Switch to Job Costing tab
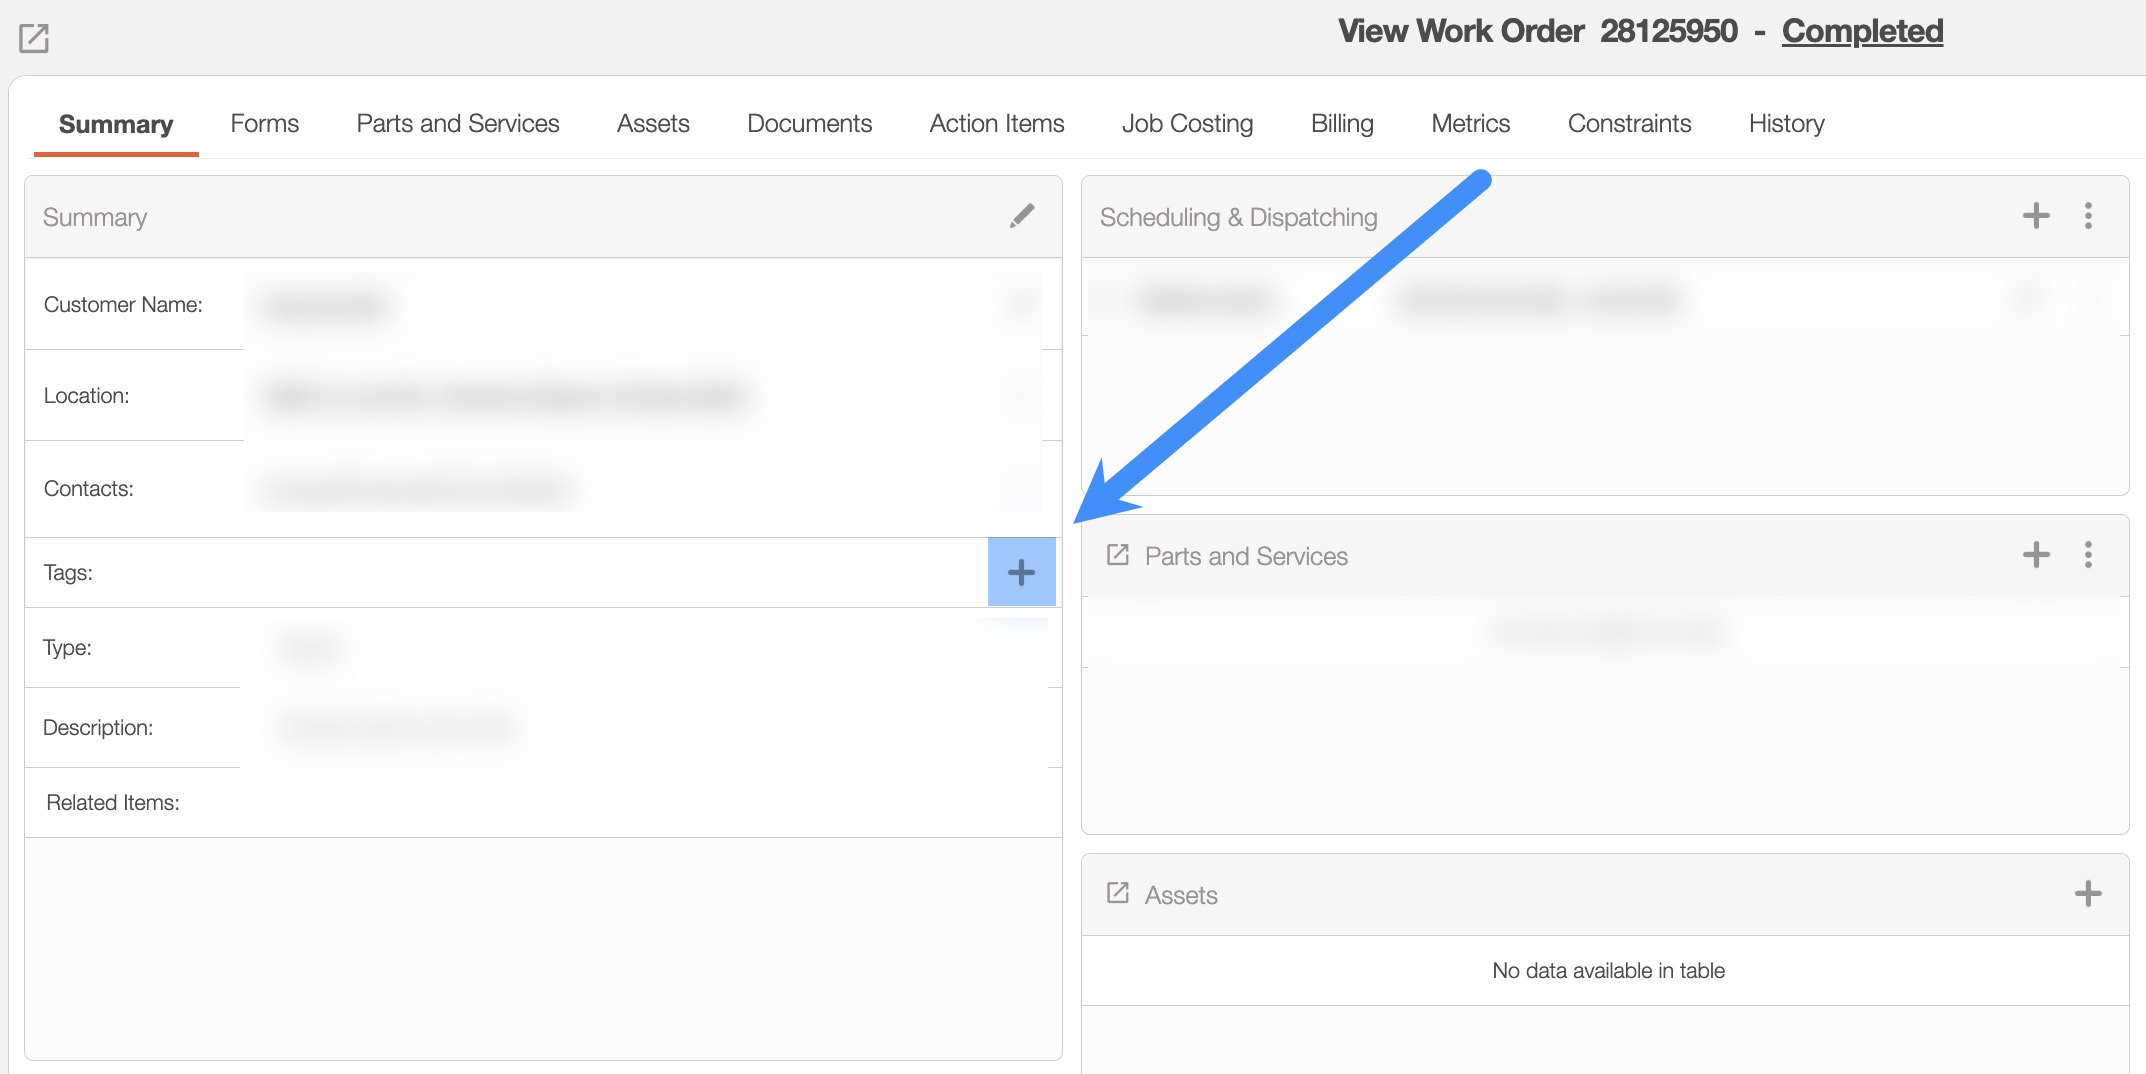 [x=1187, y=123]
